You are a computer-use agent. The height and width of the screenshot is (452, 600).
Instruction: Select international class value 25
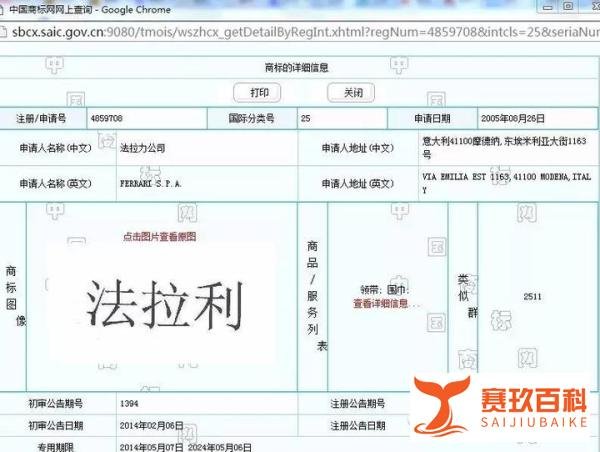(x=305, y=119)
